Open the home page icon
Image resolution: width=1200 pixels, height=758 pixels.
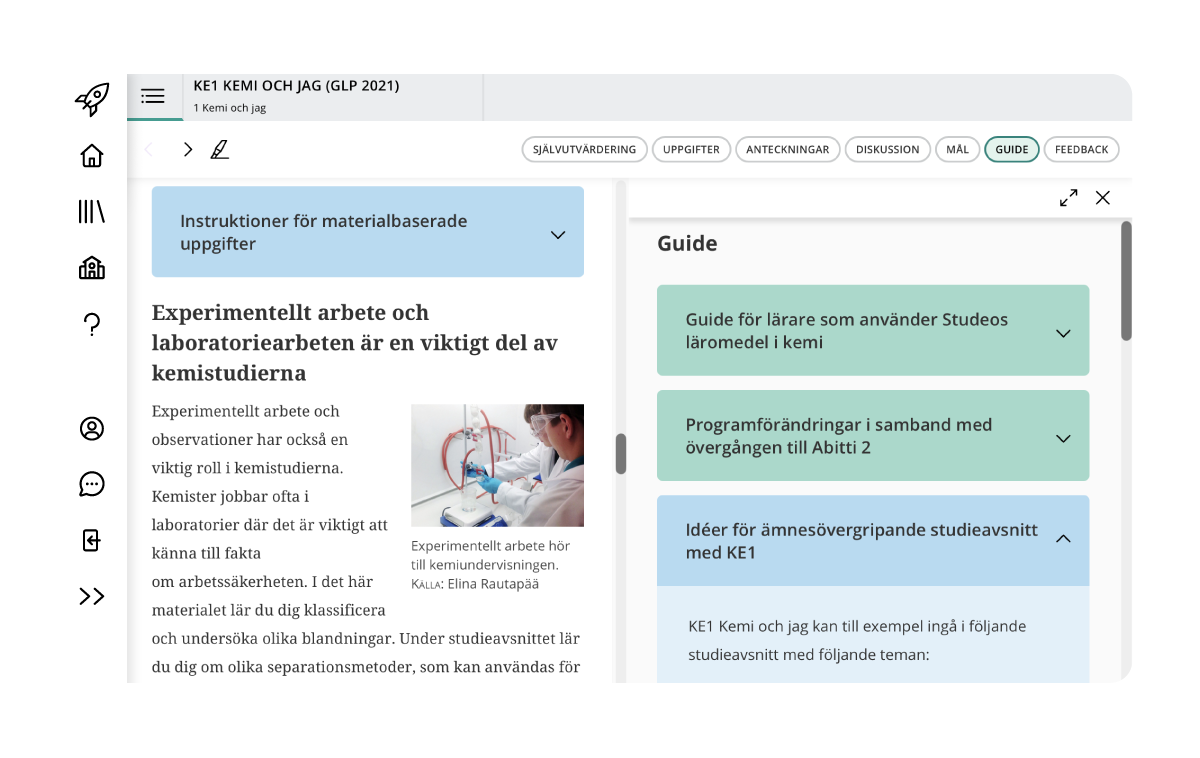coord(91,155)
